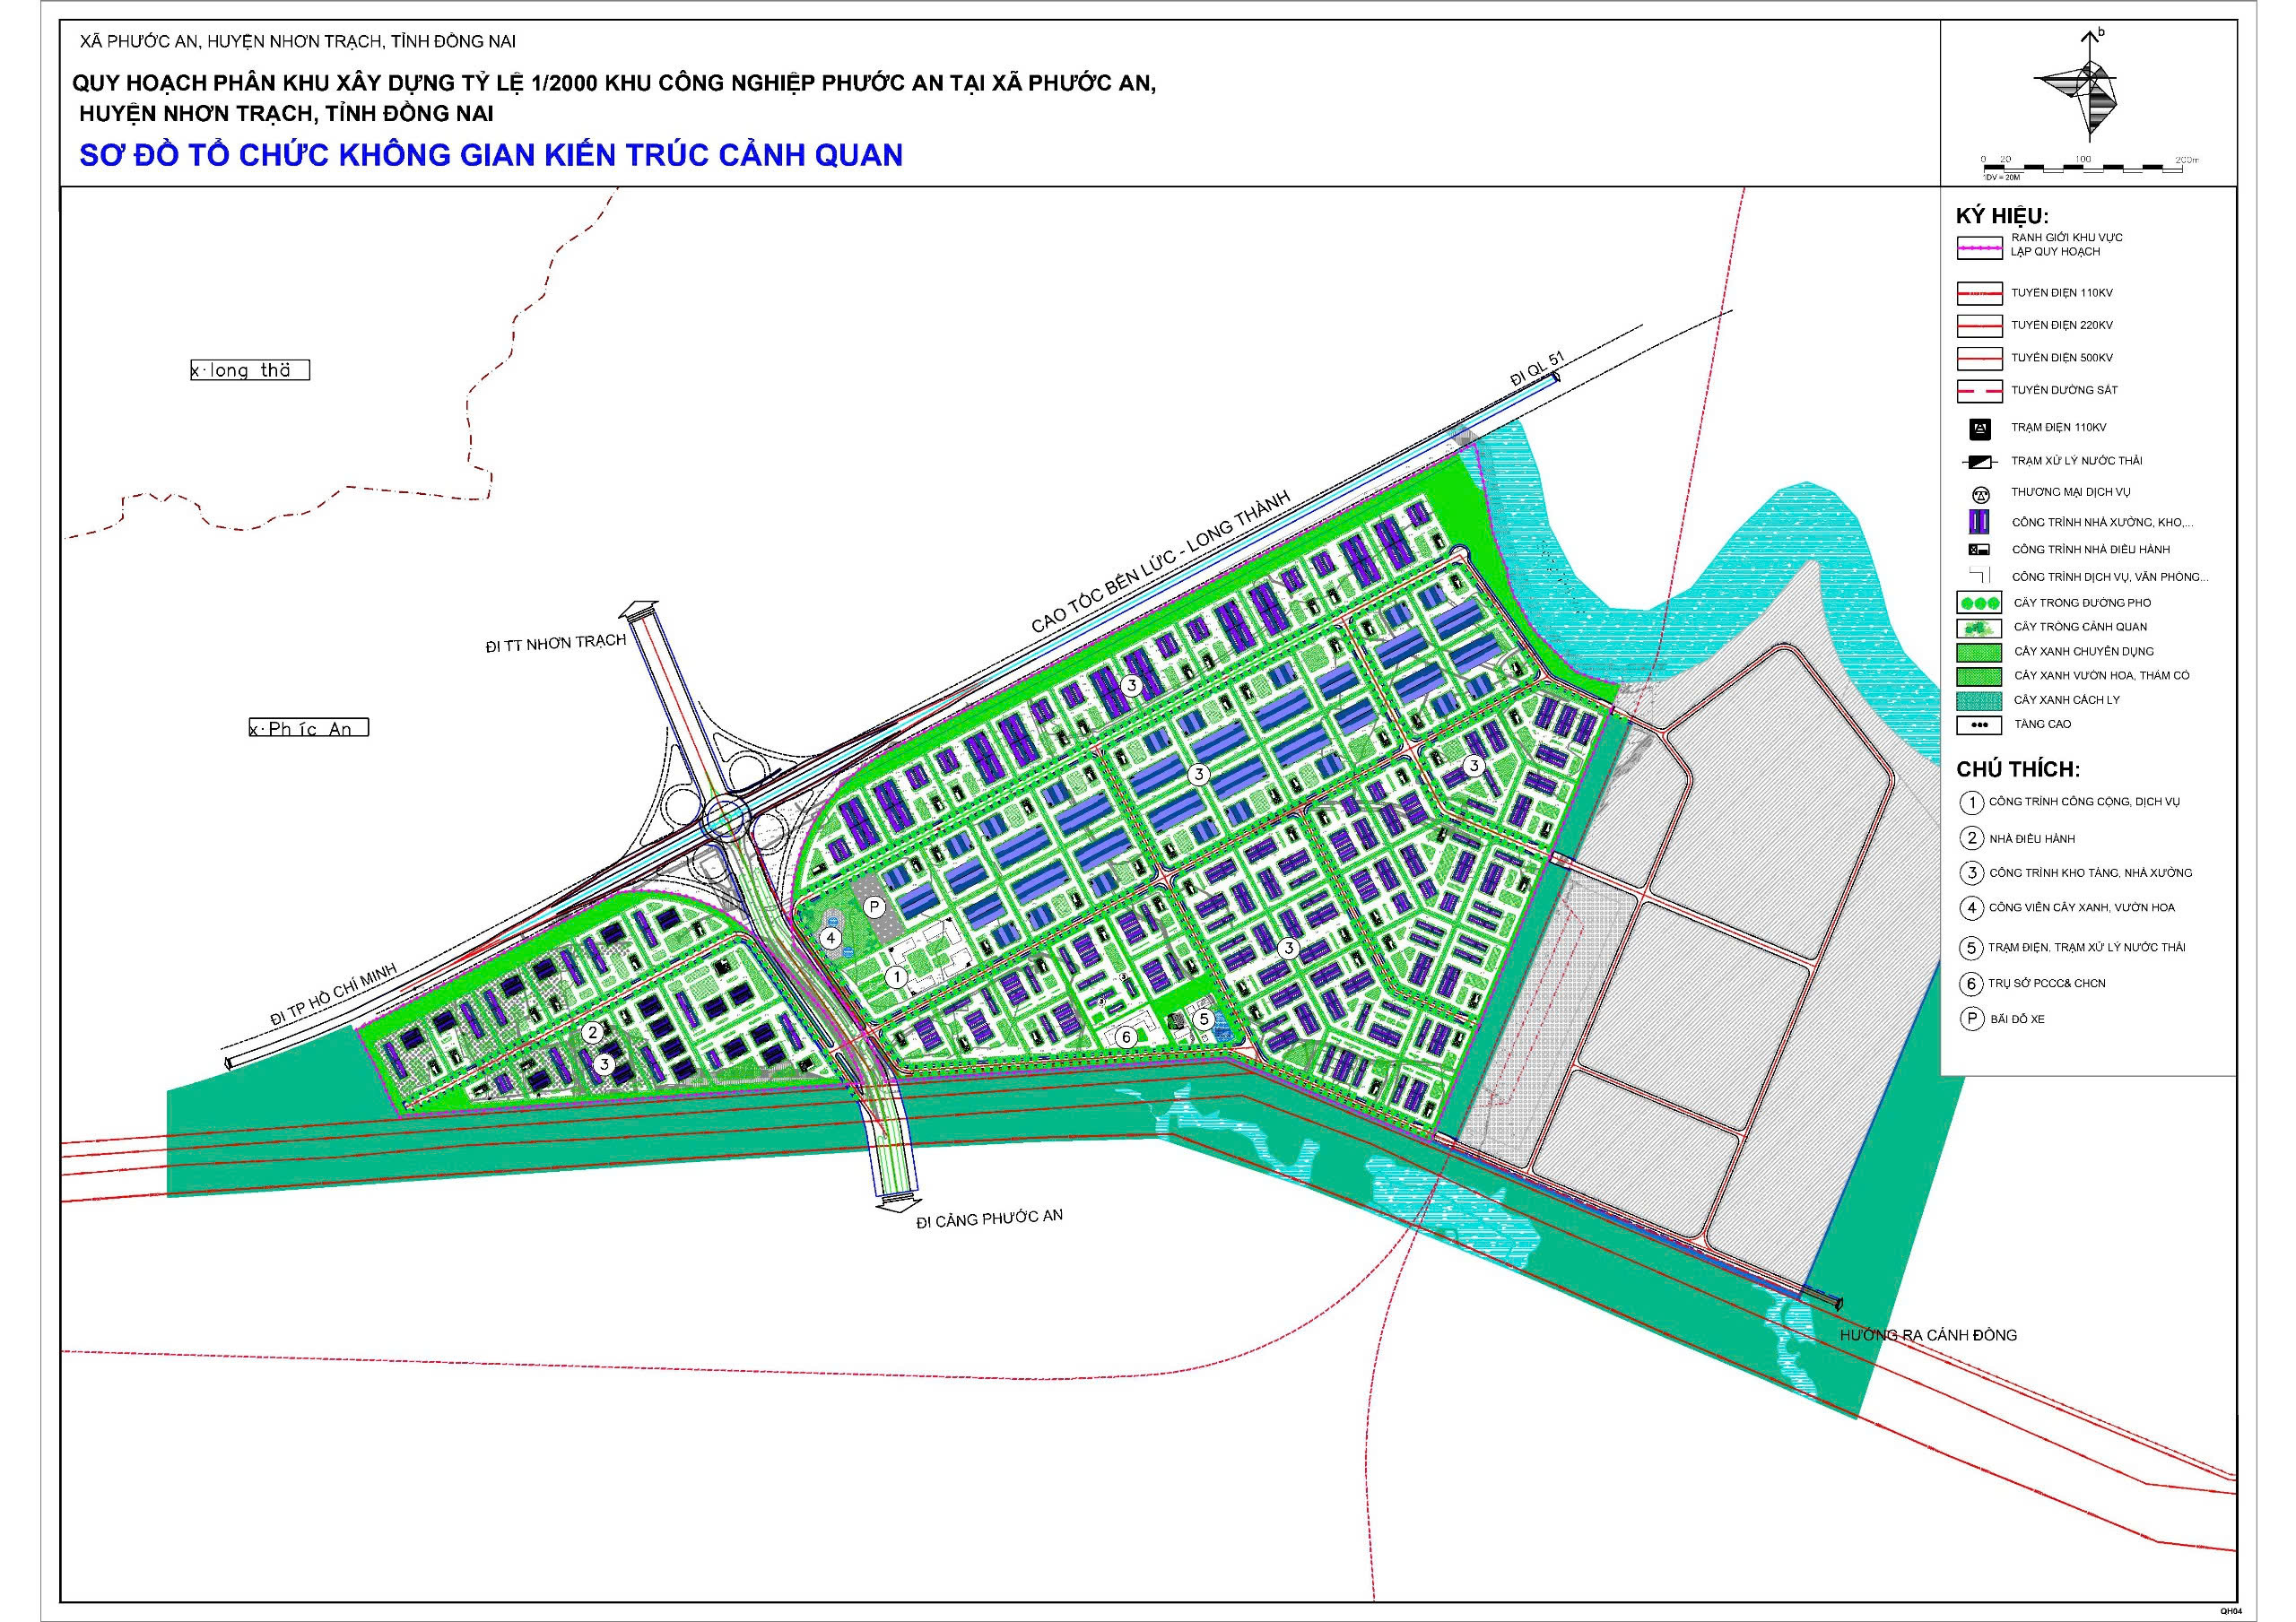The image size is (2296, 1622).
Task: Select the Công Trình Nhà Điều Hành legend icon
Action: (x=1978, y=550)
